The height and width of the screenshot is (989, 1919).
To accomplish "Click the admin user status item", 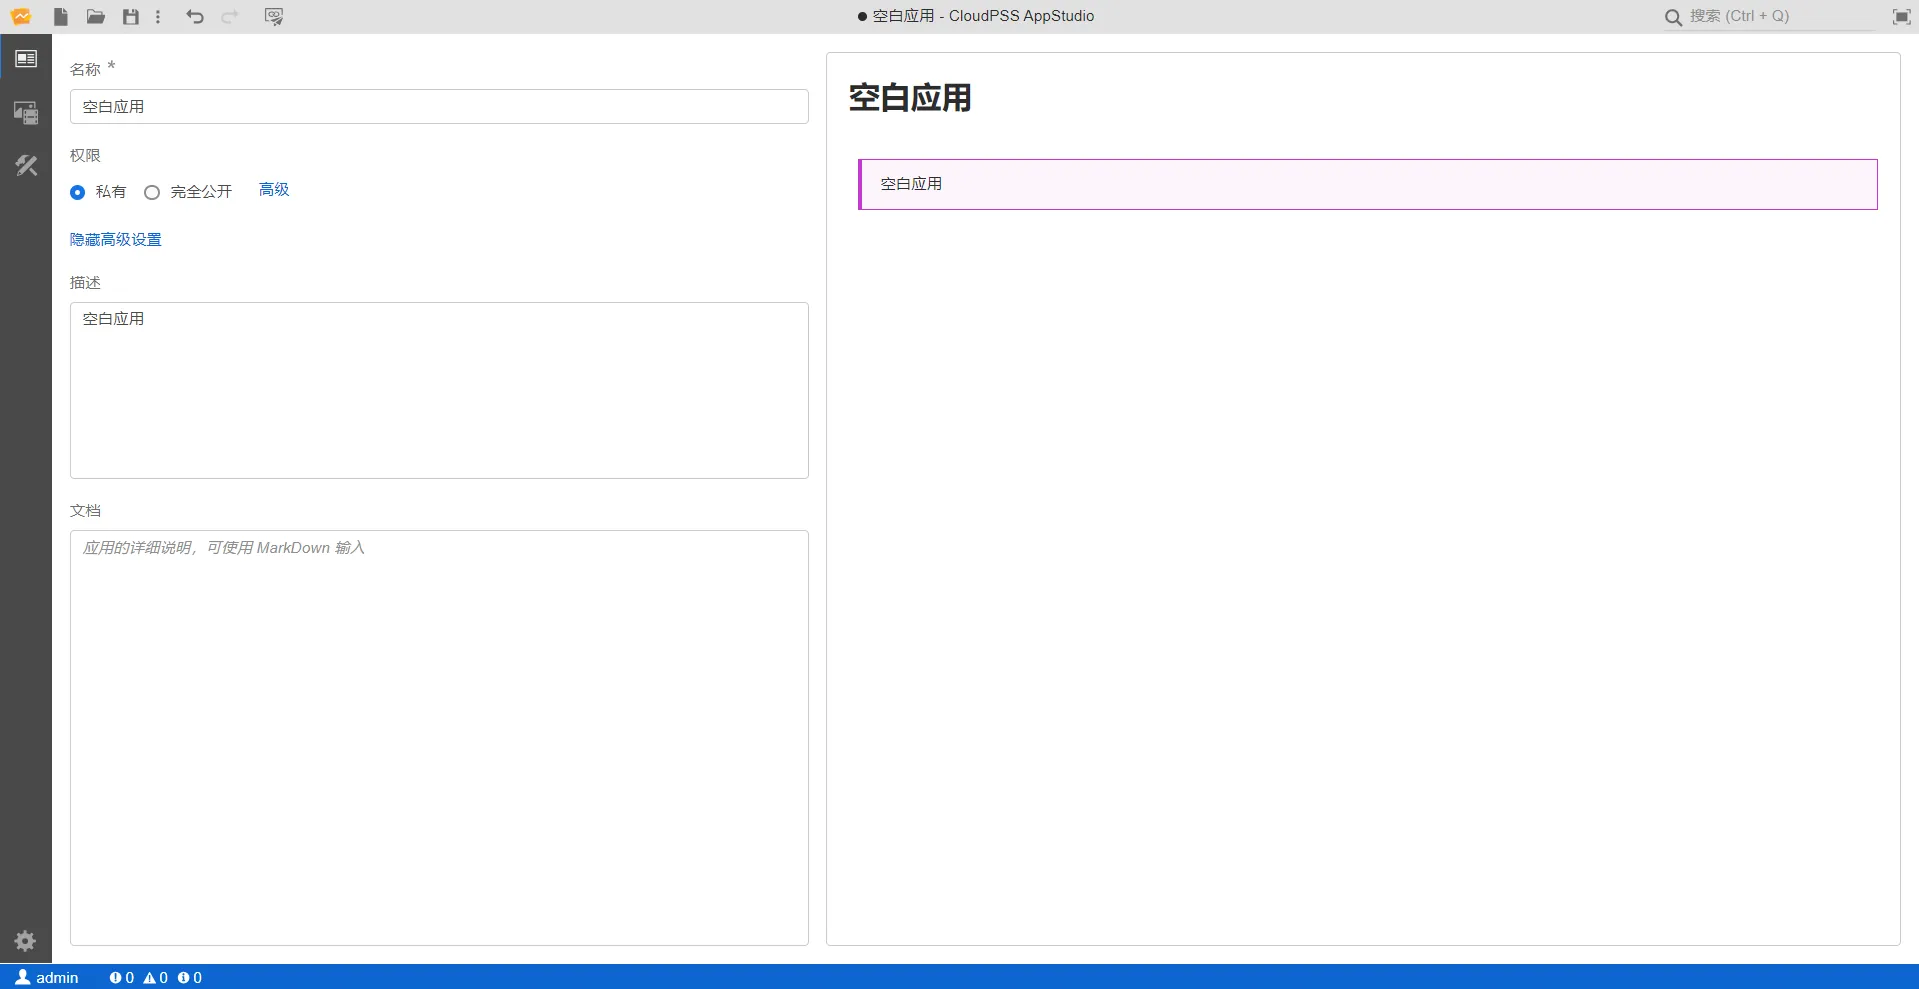I will coord(47,977).
